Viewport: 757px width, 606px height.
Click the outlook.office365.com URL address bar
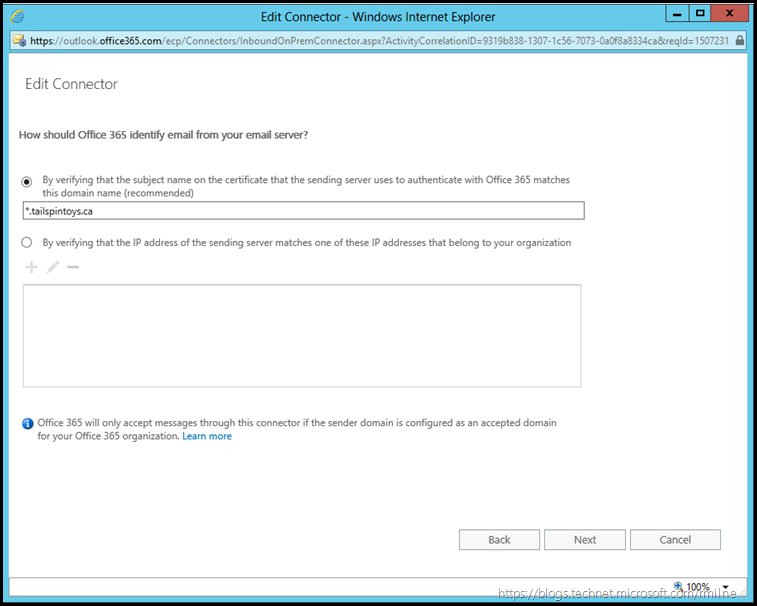[x=370, y=41]
